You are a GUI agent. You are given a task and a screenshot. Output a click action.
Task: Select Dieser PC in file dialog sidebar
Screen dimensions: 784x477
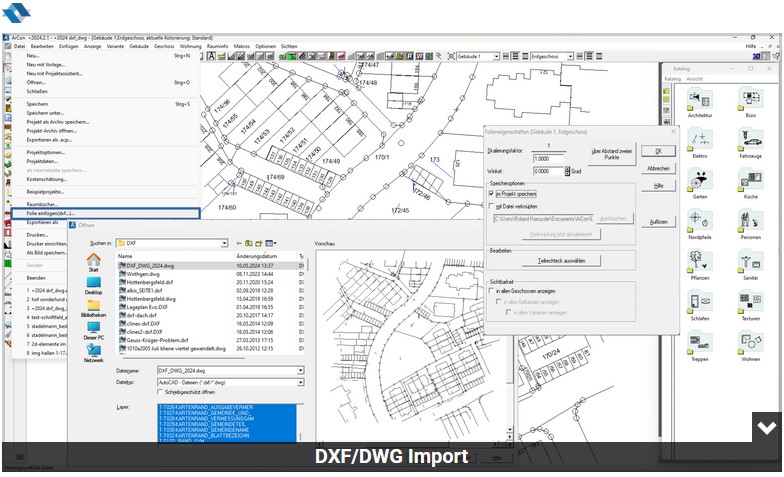coord(94,330)
